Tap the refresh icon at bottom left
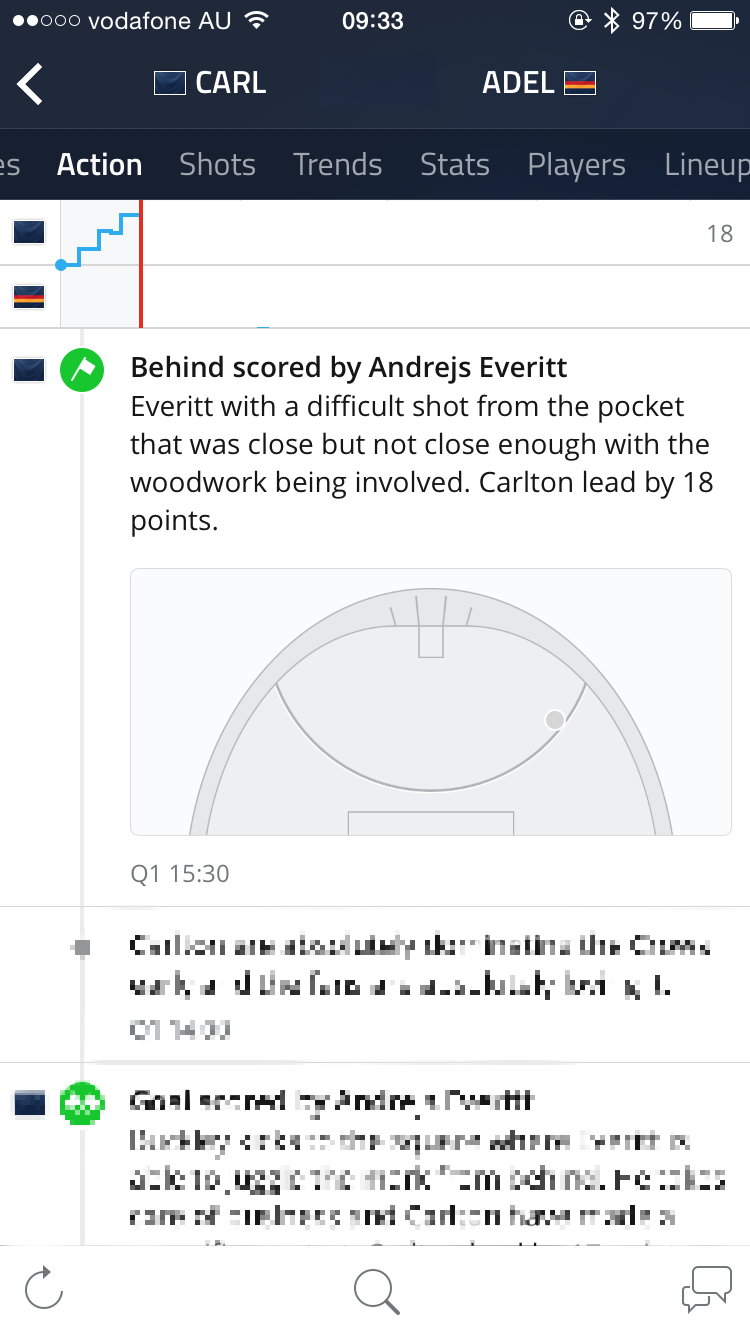The image size is (750, 1334). pos(44,1288)
